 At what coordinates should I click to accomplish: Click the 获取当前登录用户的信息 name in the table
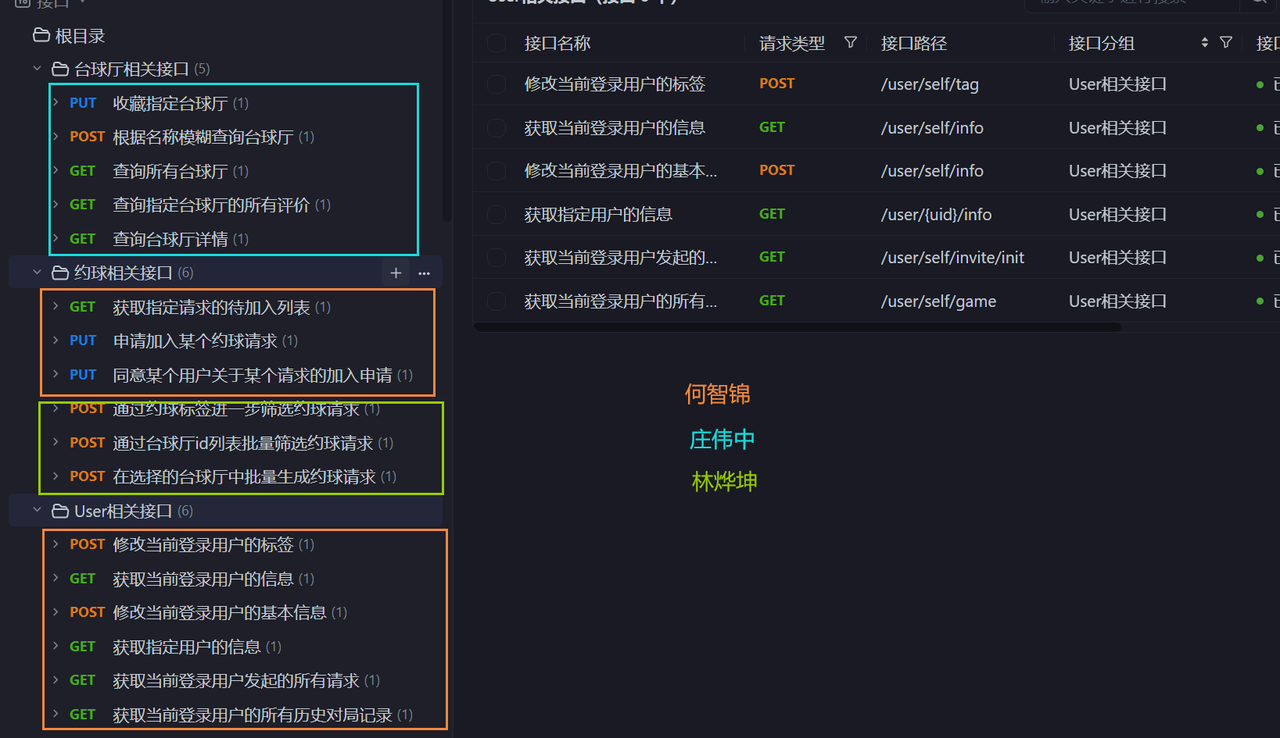pyautogui.click(x=615, y=128)
